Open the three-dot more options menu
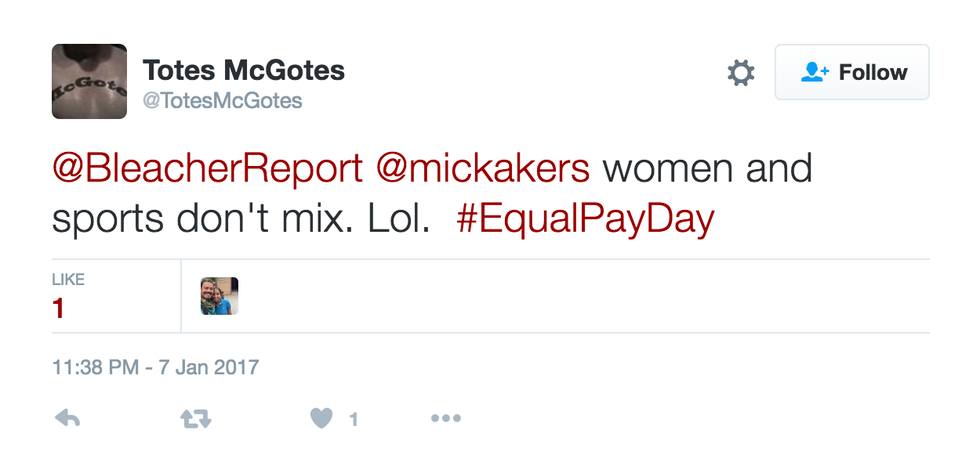Image resolution: width=980 pixels, height=473 pixels. 445,420
